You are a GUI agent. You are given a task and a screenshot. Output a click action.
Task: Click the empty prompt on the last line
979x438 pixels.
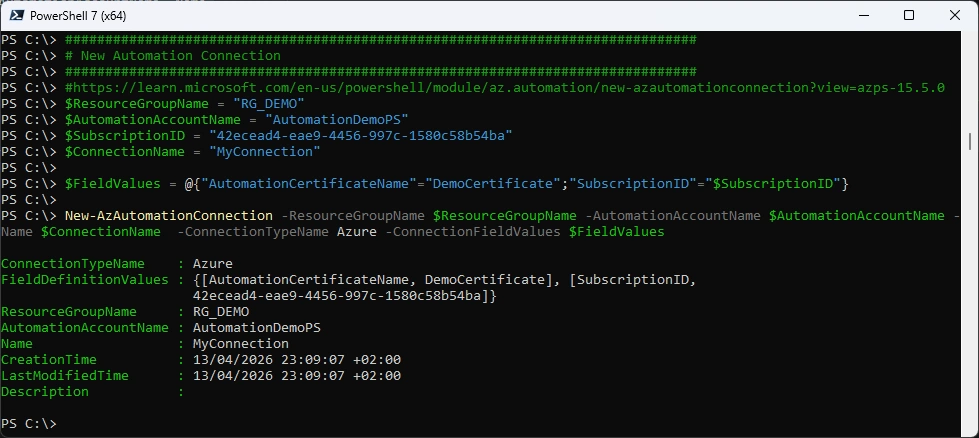(70, 424)
